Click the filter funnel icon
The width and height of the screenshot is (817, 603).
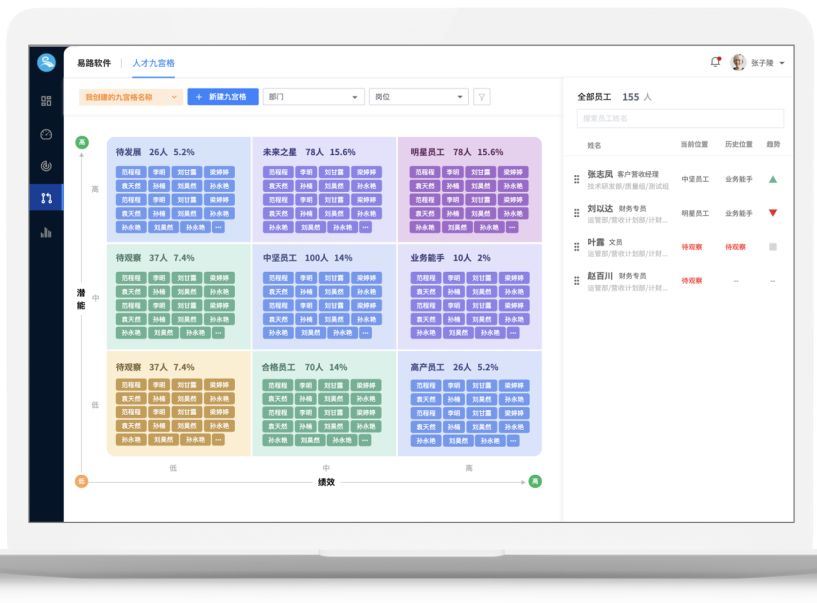[482, 97]
